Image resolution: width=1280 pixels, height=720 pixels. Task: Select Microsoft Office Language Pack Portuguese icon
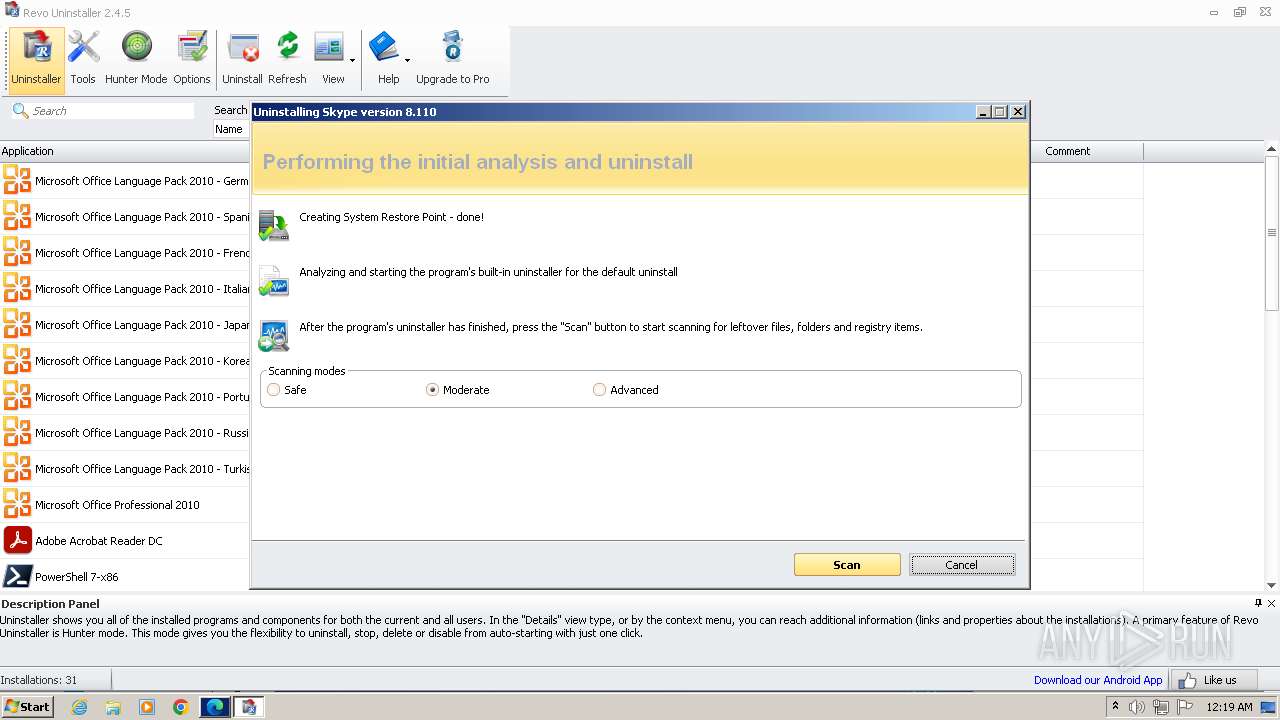17,396
